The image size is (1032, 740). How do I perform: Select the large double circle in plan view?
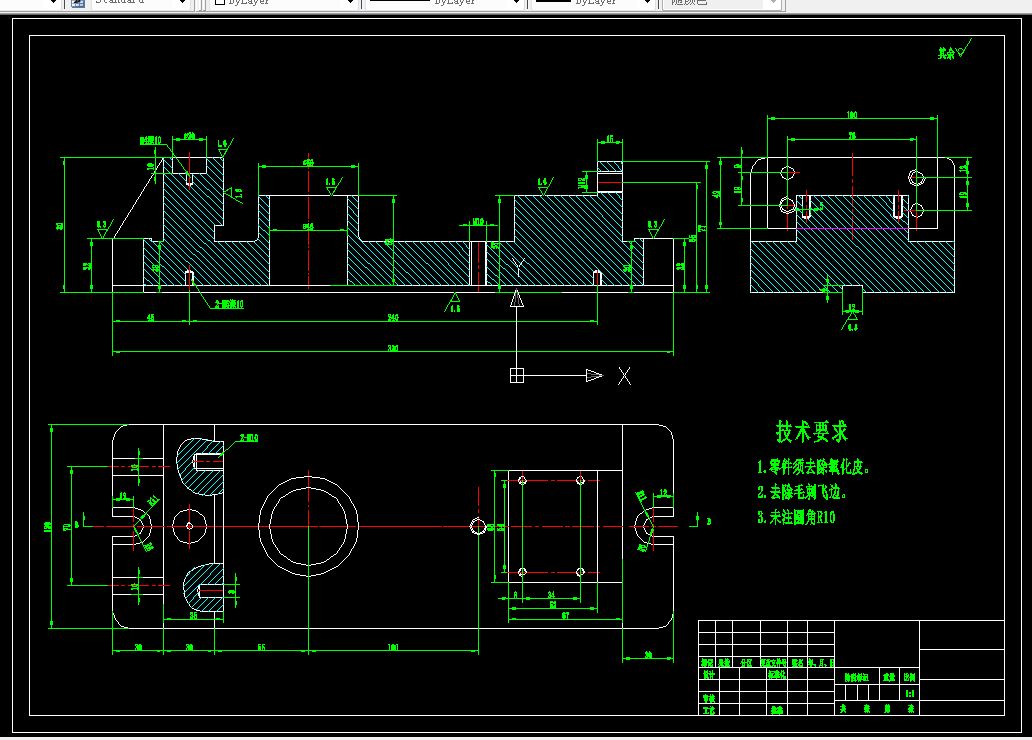point(308,526)
